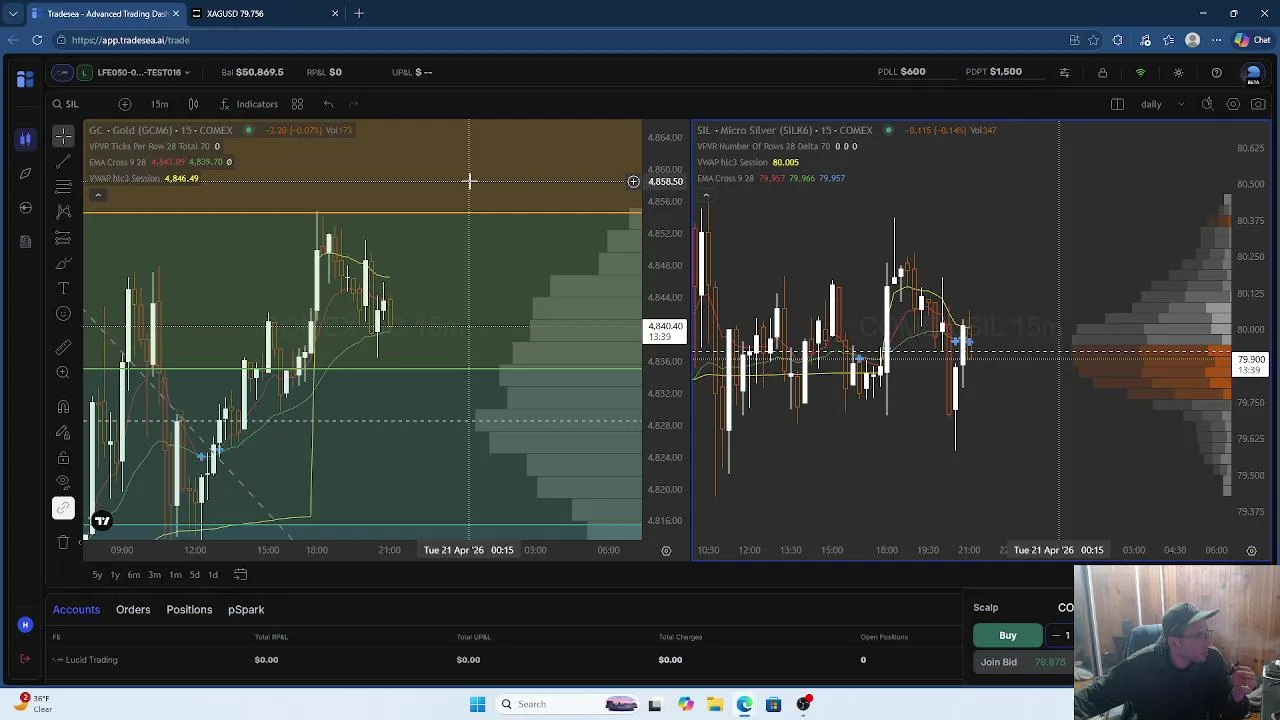
Task: Undo the last chart action
Action: [328, 104]
